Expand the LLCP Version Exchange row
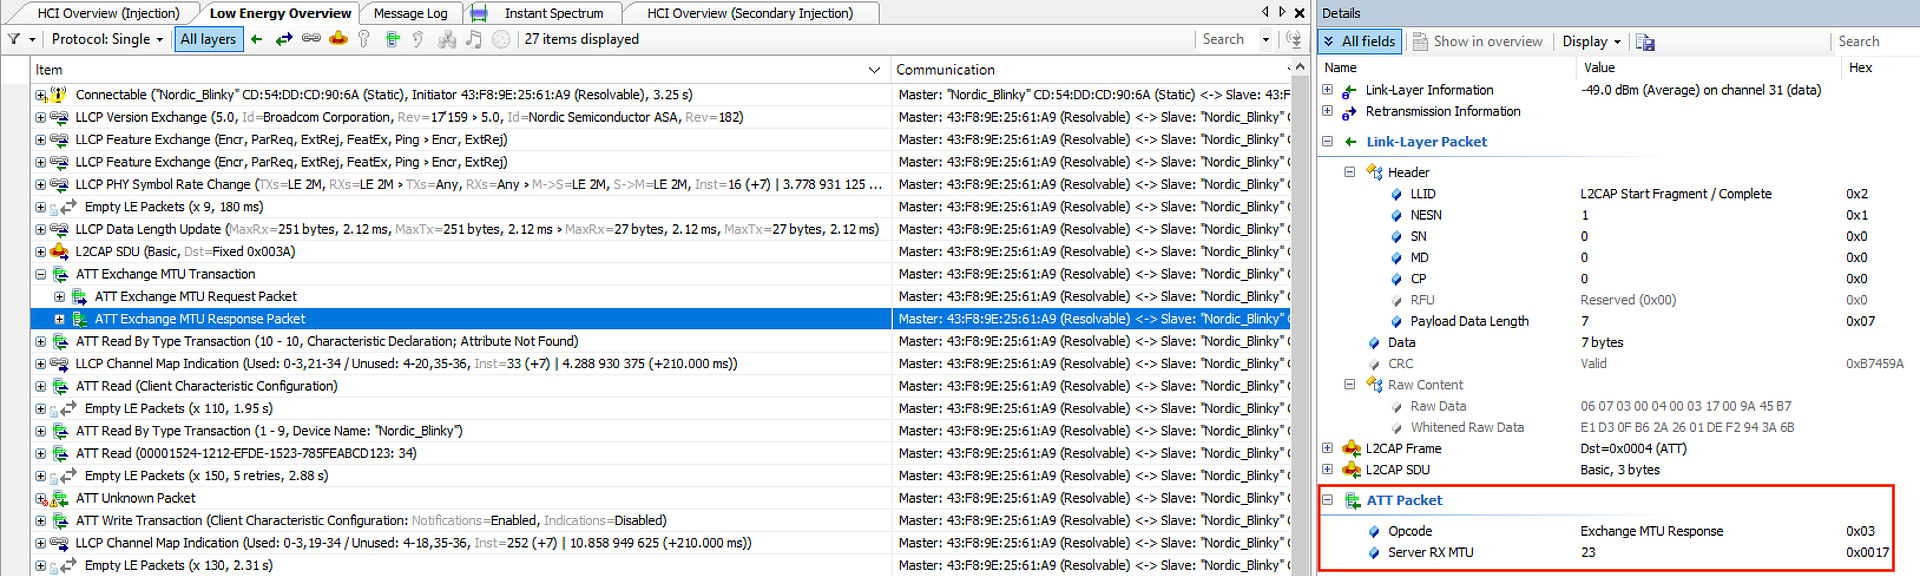This screenshot has height=576, width=1920. pyautogui.click(x=41, y=117)
